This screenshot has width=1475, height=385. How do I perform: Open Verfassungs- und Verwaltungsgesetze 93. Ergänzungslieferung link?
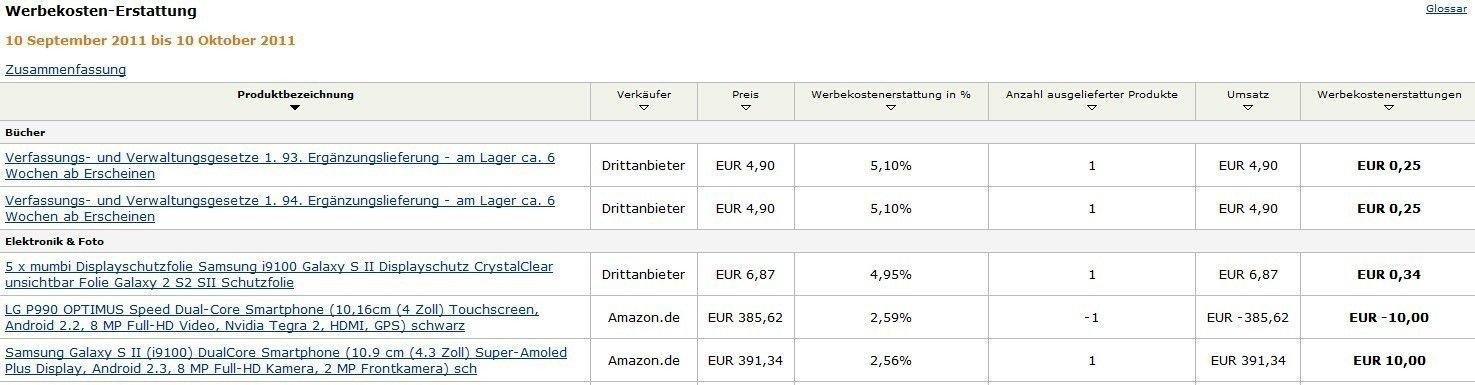280,165
